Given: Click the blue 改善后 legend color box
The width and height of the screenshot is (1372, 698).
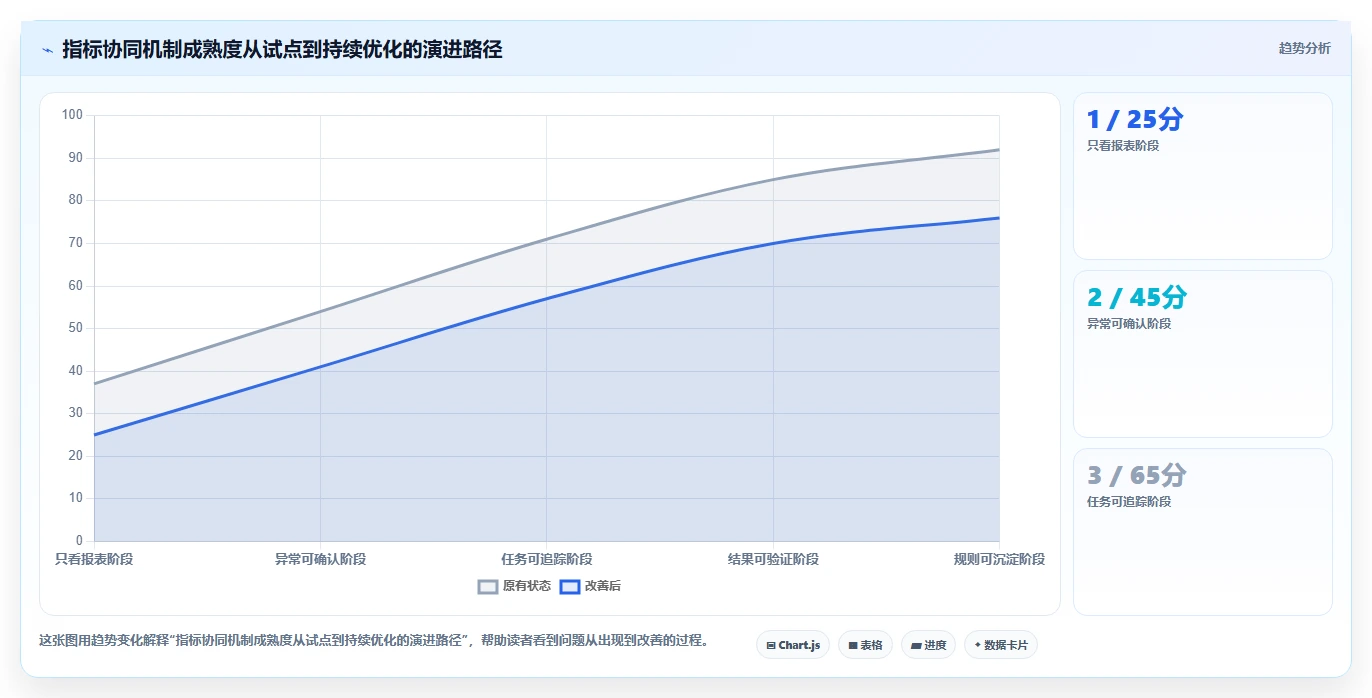Looking at the screenshot, I should [570, 587].
